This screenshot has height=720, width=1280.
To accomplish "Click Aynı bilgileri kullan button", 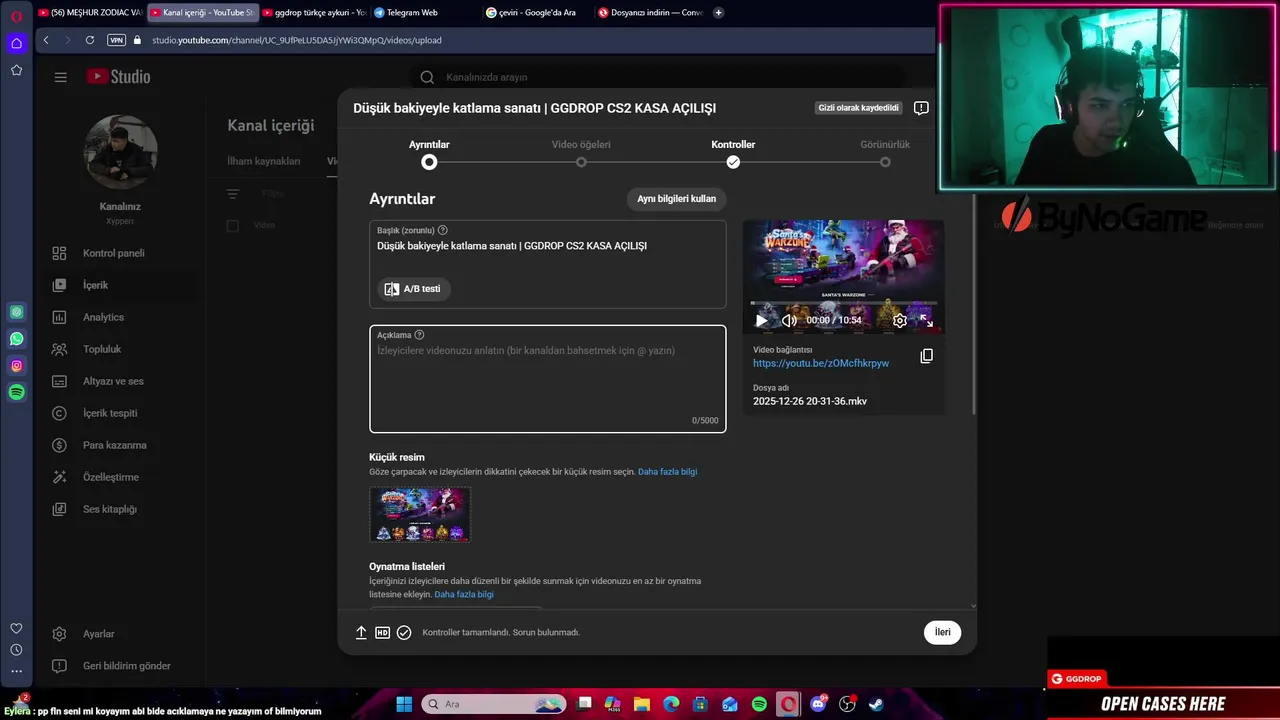I will click(x=677, y=199).
